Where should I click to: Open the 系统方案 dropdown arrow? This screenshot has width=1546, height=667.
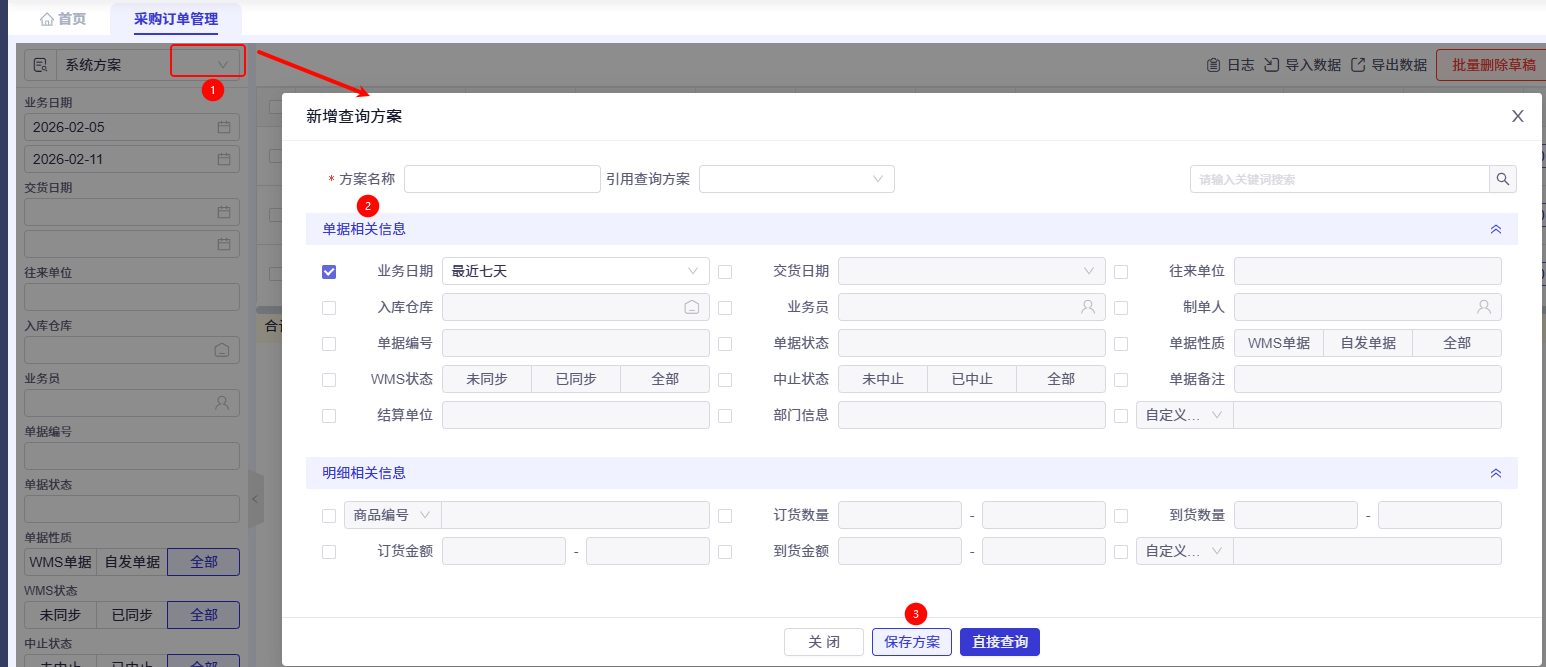[223, 65]
